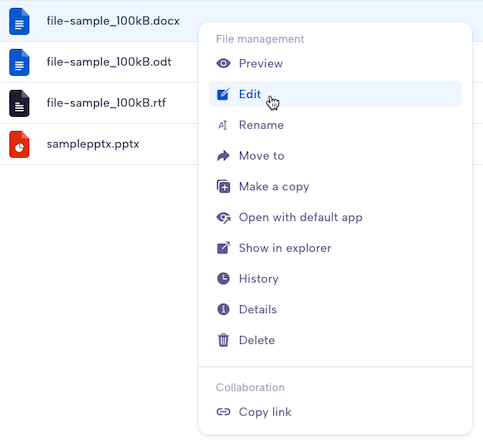Click the icon beside Show in explorer
Image resolution: width=483 pixels, height=447 pixels.
pos(223,248)
